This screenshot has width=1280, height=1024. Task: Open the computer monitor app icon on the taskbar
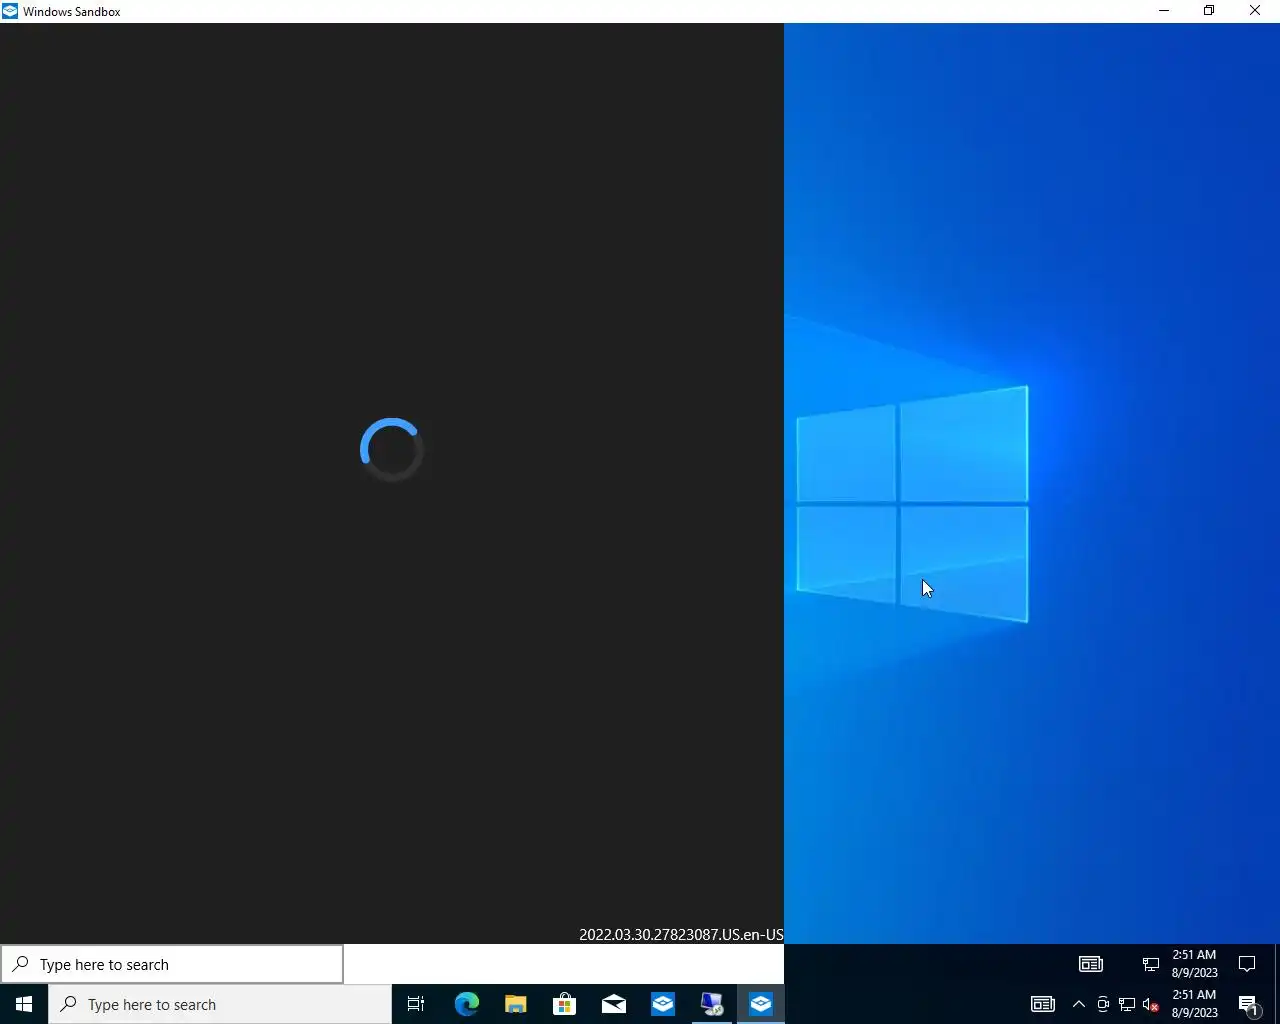click(x=711, y=1004)
